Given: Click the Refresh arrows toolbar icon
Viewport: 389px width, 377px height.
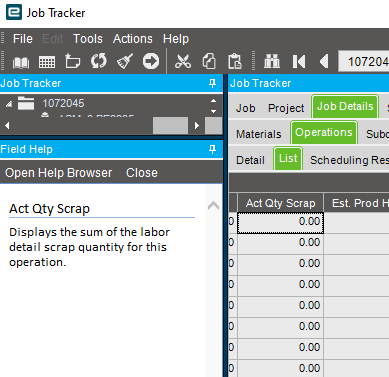Looking at the screenshot, I should pyautogui.click(x=99, y=61).
